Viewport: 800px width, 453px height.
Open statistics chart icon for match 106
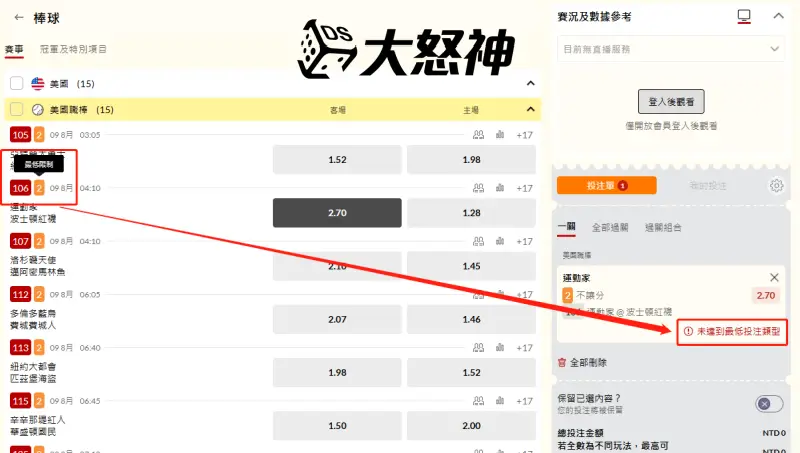click(500, 188)
